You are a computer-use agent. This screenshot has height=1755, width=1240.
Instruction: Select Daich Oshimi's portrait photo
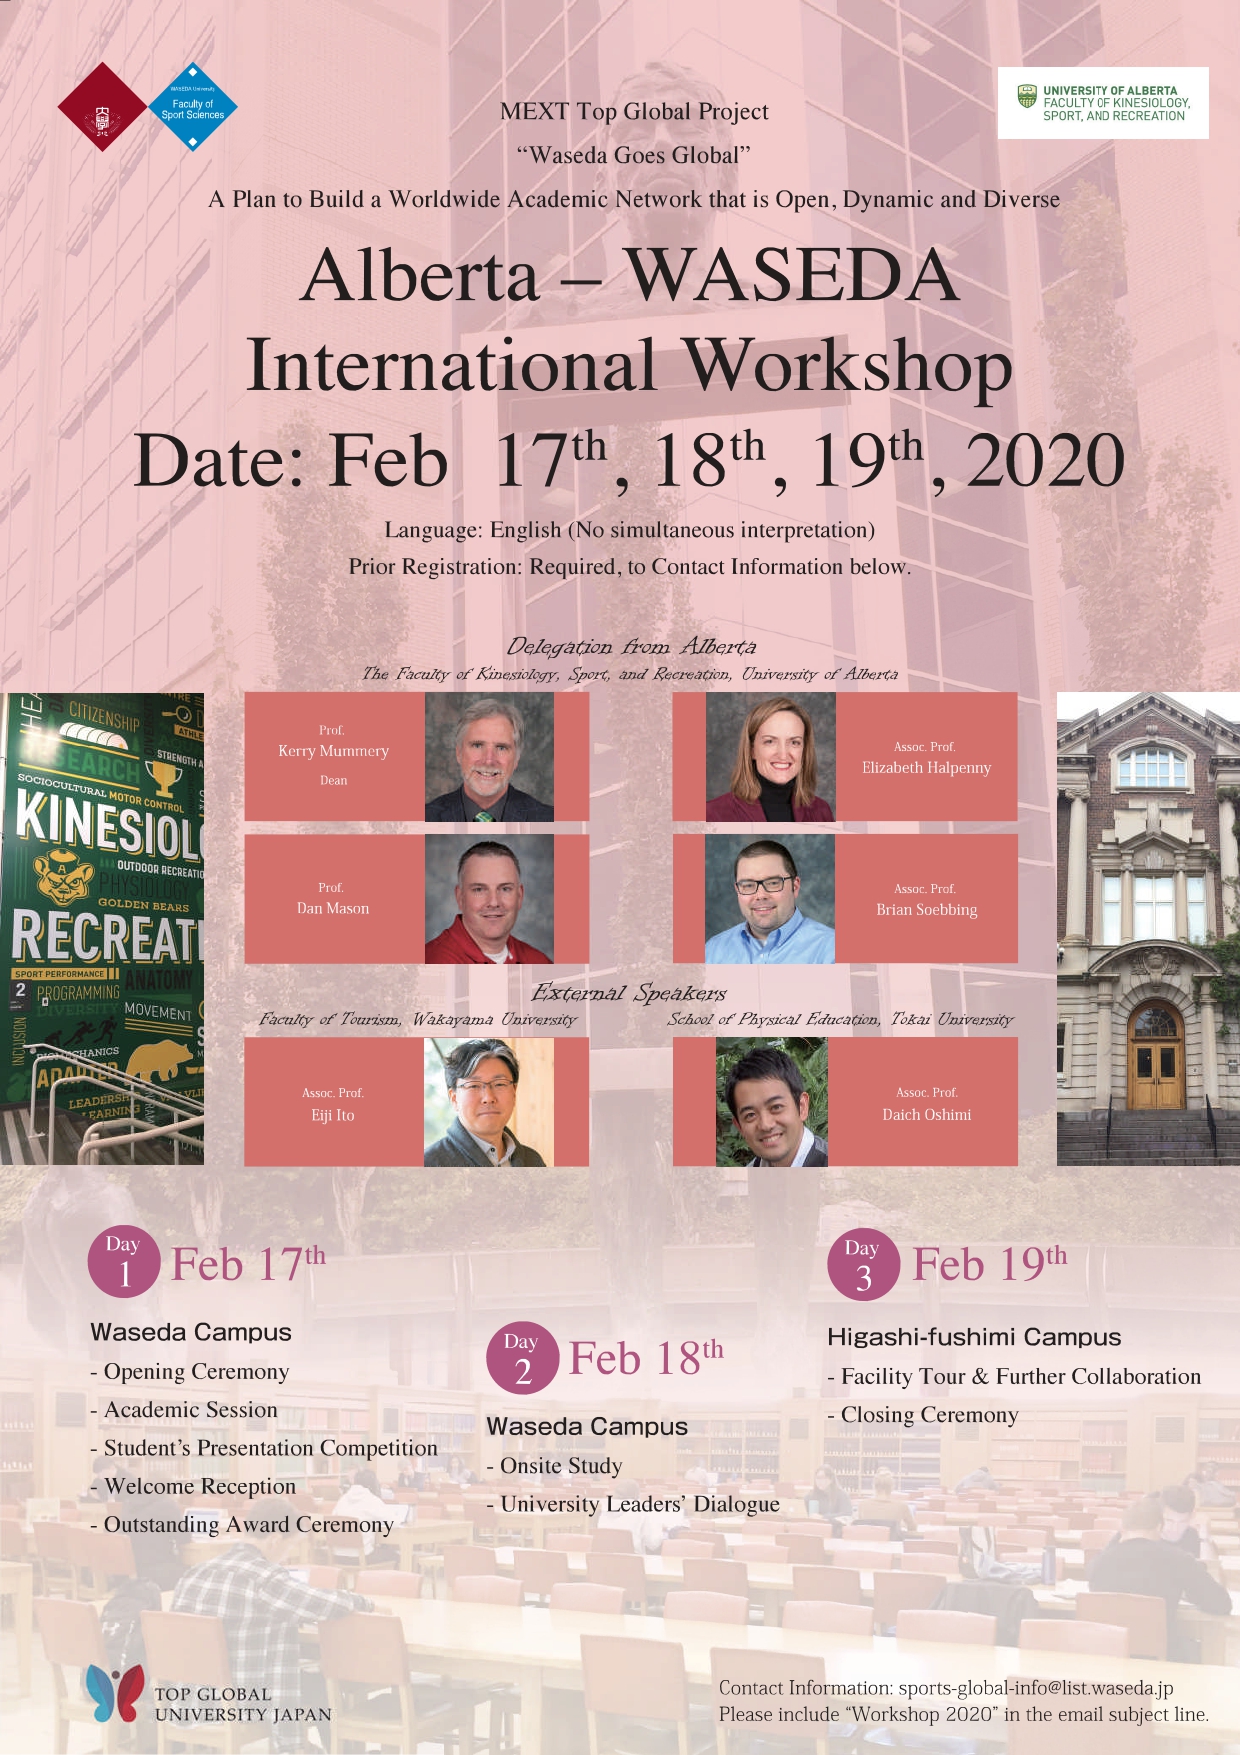coord(772,1102)
